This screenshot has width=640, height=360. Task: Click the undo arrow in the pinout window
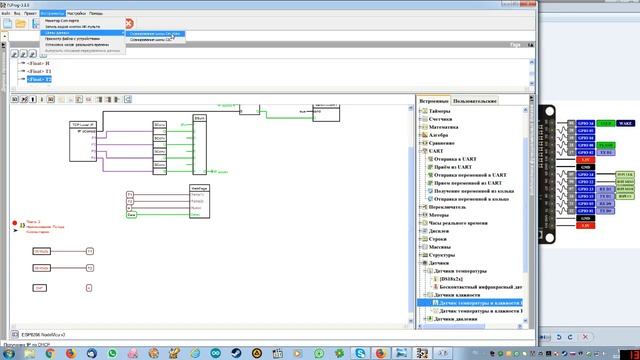point(559,337)
